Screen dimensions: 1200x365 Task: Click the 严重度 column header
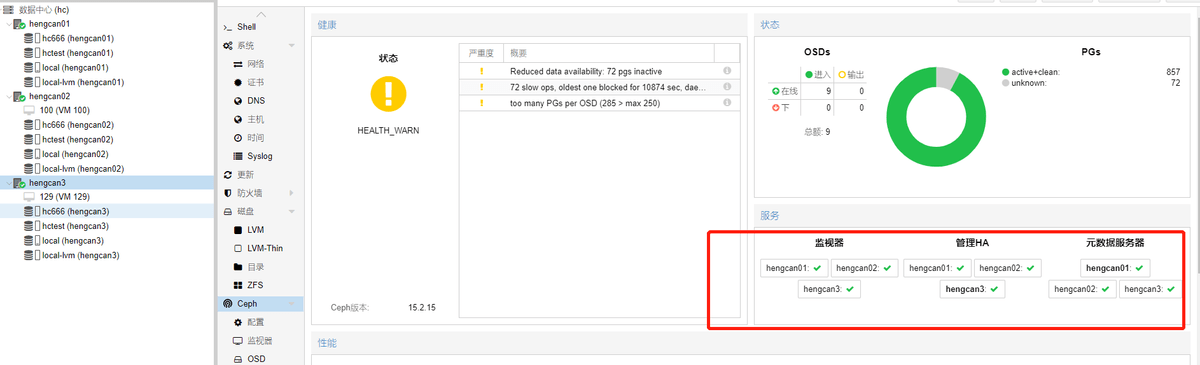pos(481,53)
